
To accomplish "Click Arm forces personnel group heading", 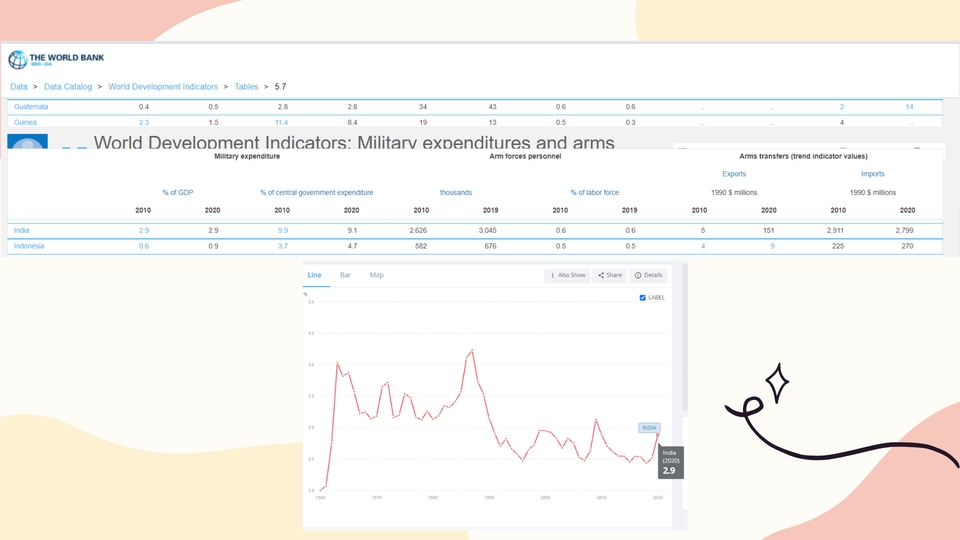I will (525, 157).
